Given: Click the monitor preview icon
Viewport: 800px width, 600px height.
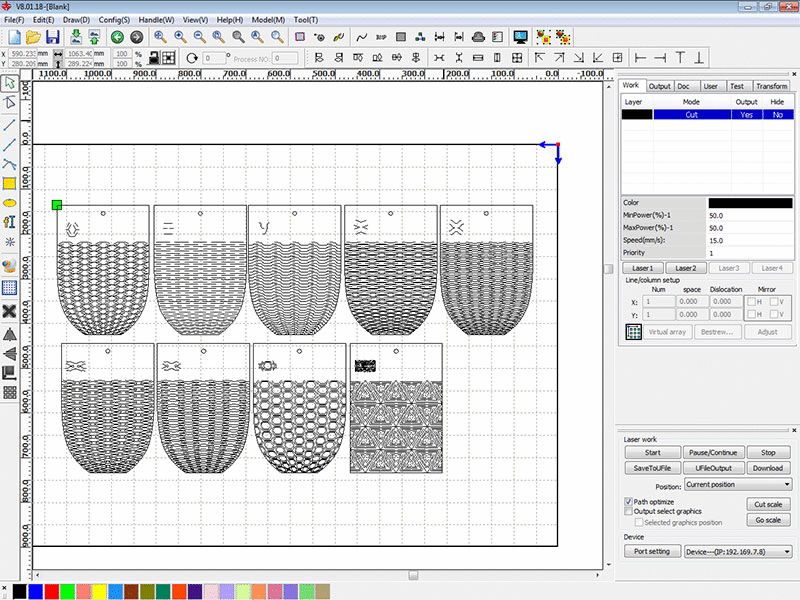Looking at the screenshot, I should click(x=520, y=37).
